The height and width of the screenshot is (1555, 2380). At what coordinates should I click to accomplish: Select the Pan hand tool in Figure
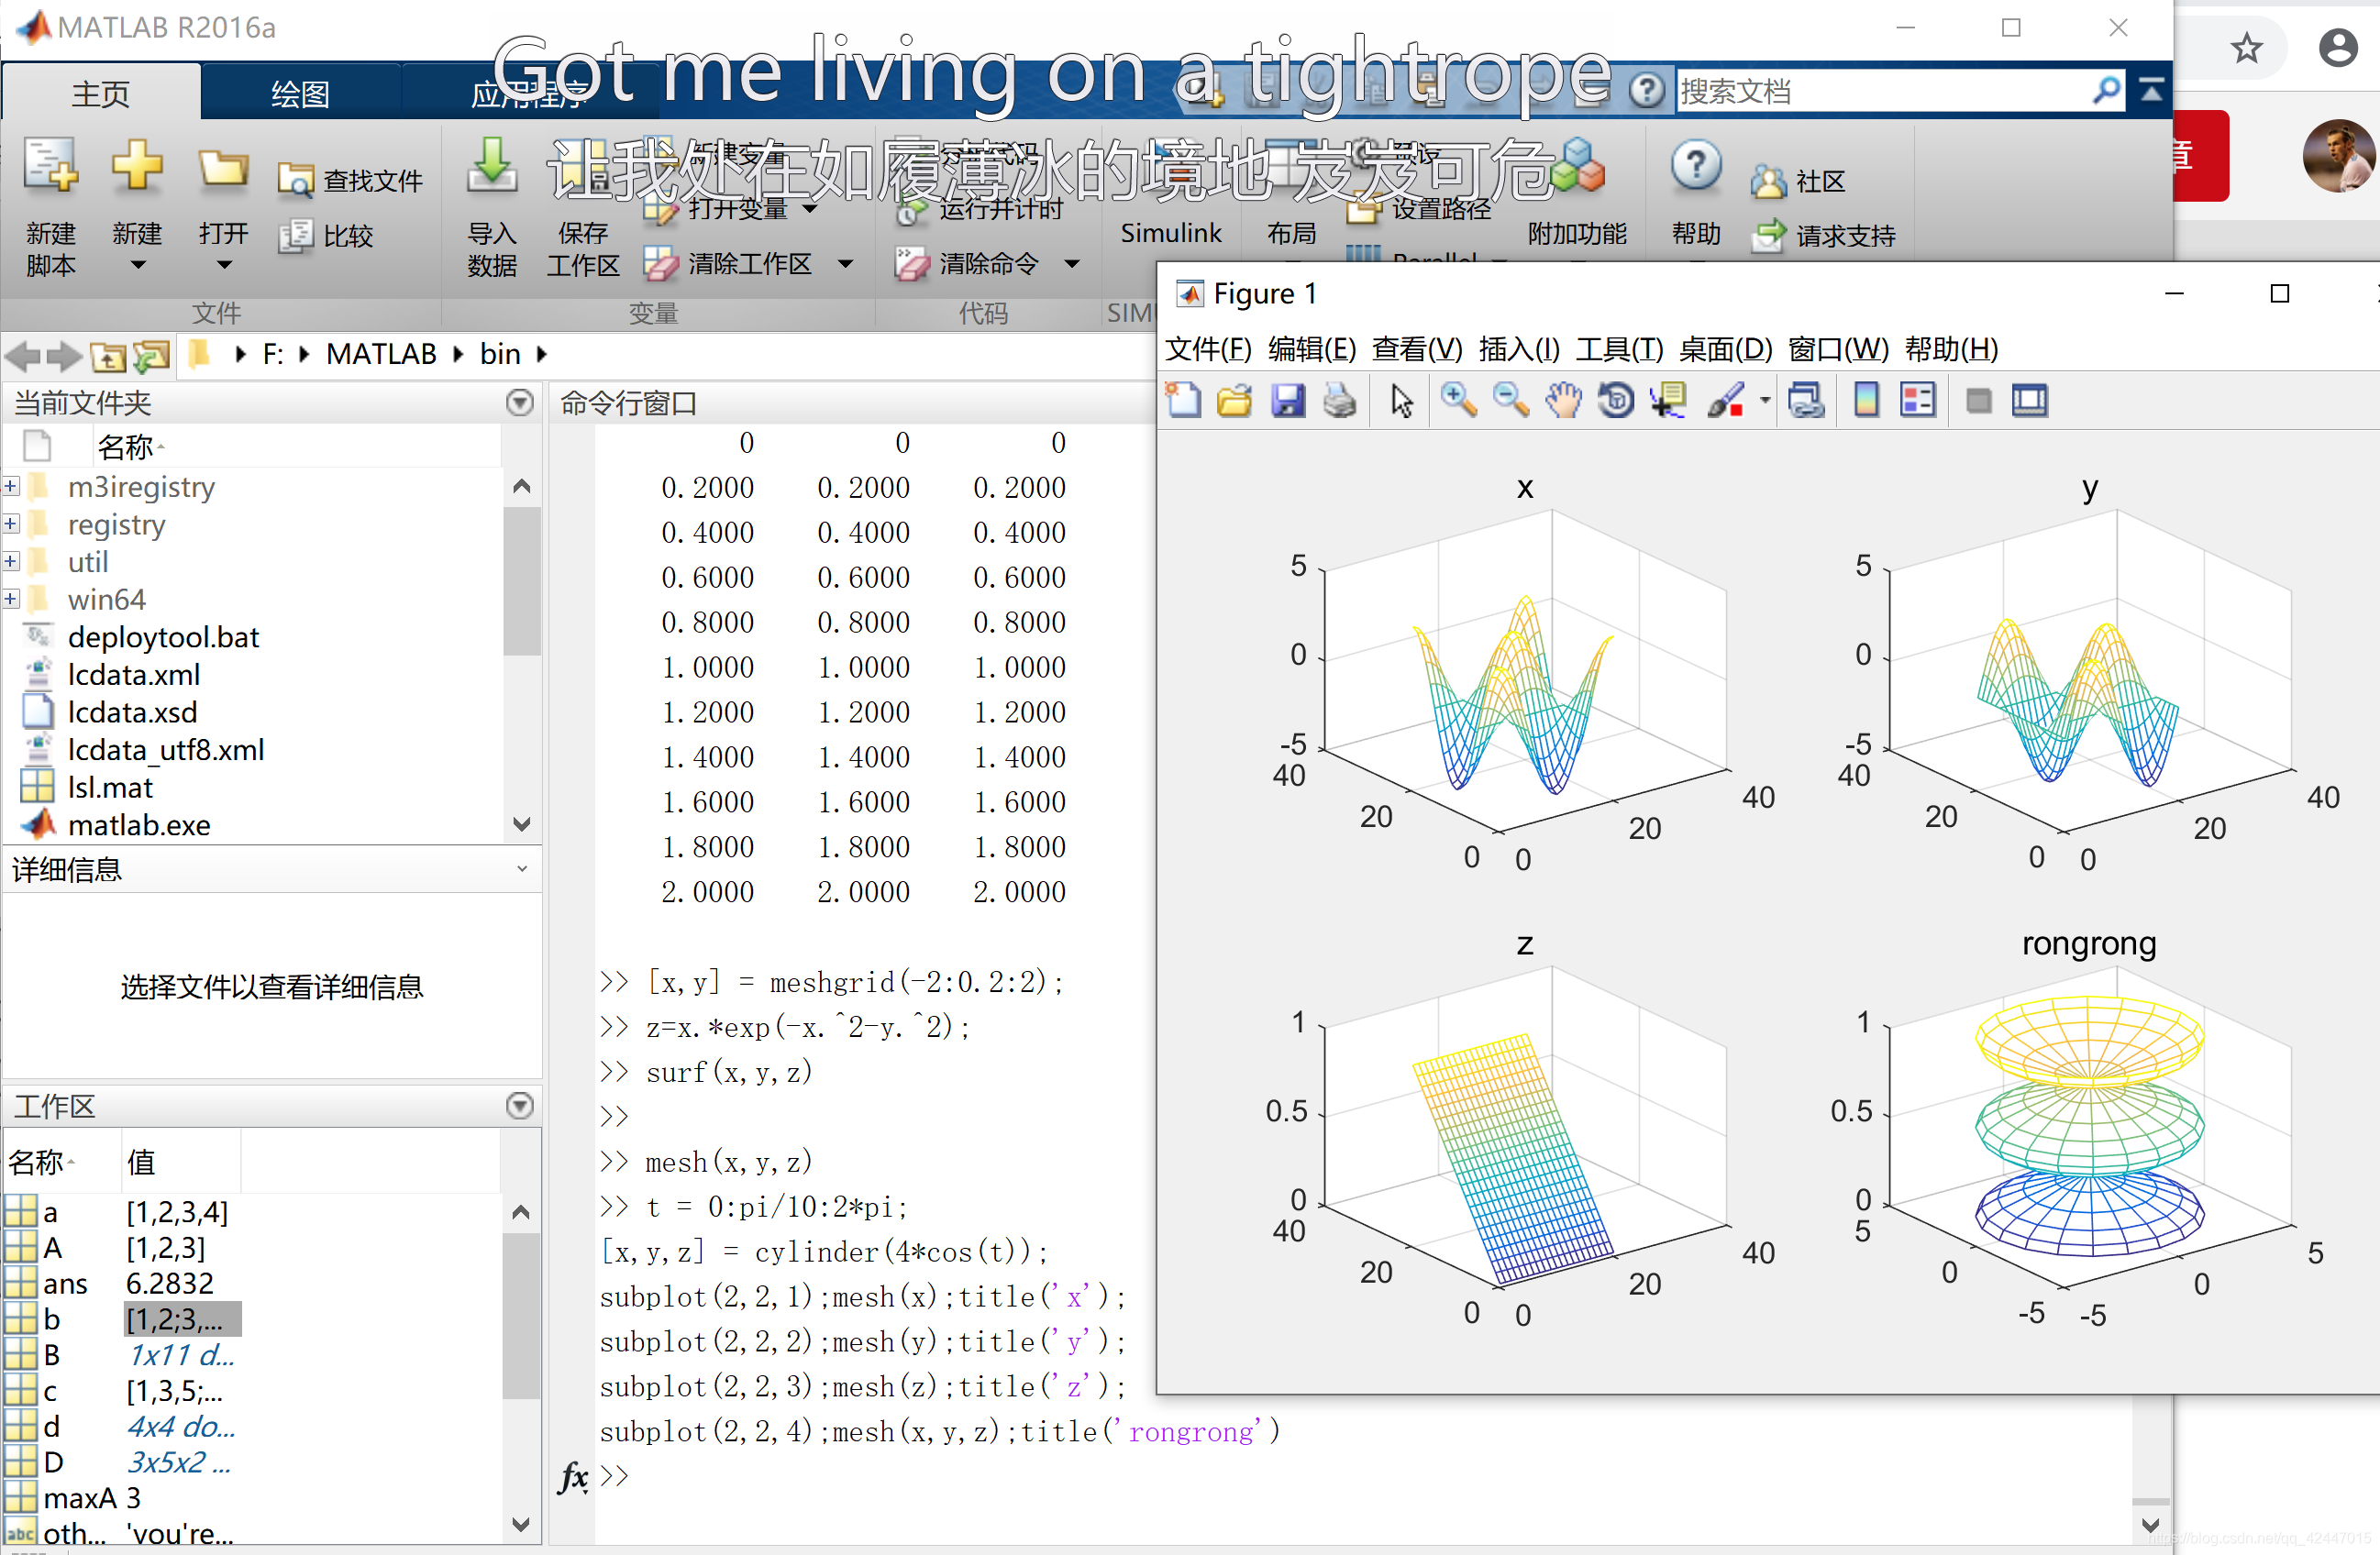1563,401
